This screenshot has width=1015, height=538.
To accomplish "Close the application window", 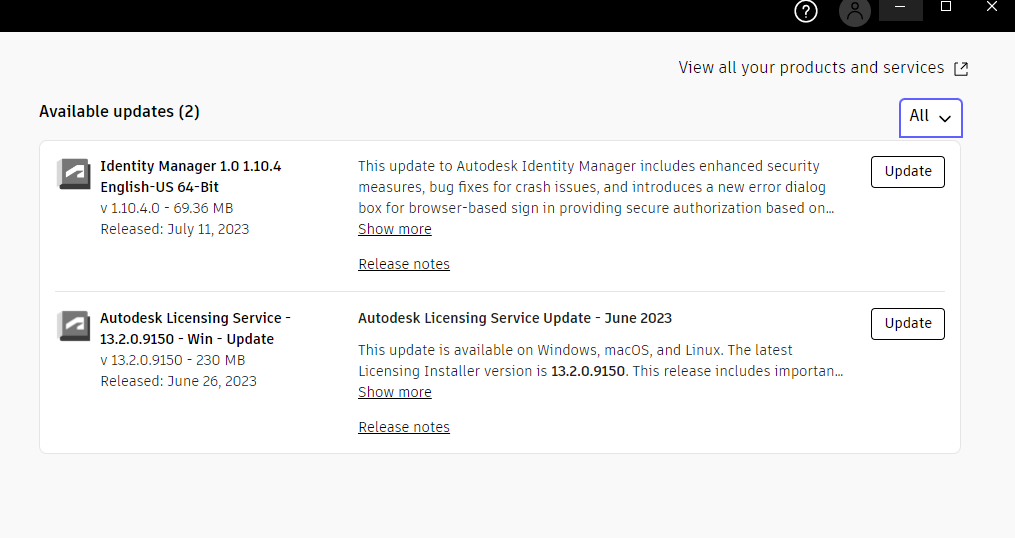I will pyautogui.click(x=991, y=7).
